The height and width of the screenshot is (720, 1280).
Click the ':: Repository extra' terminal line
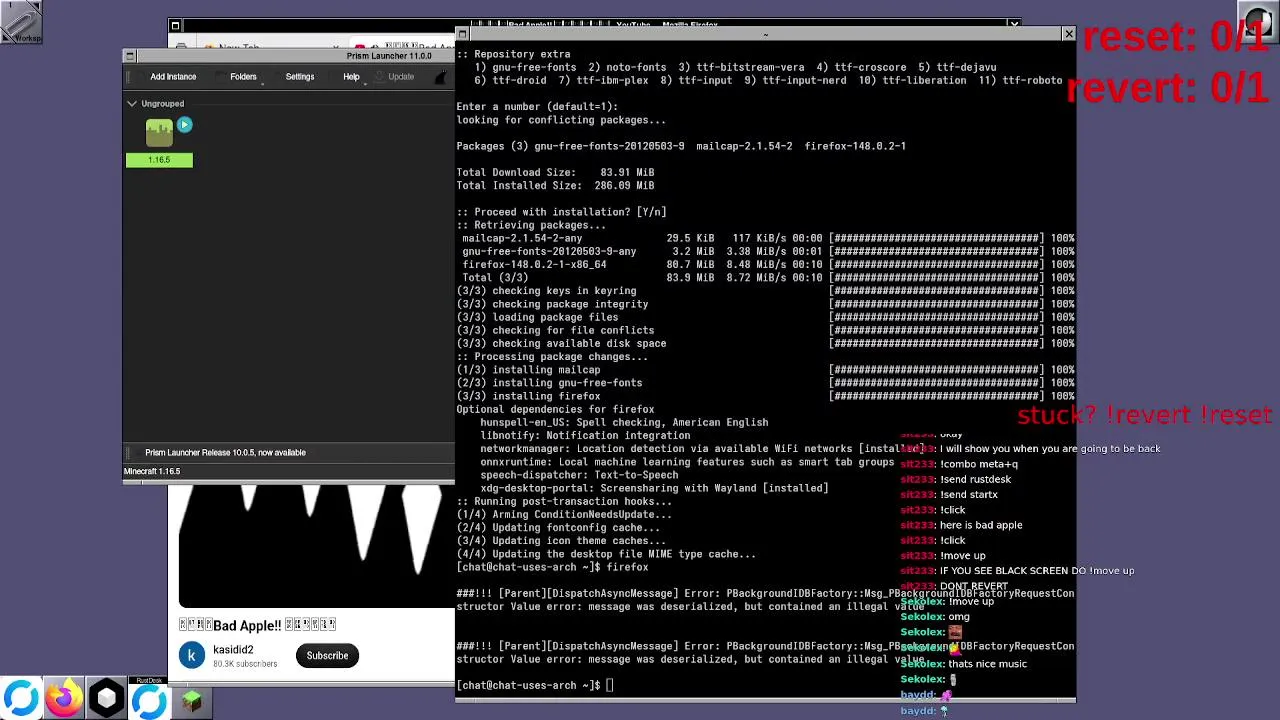click(x=513, y=54)
